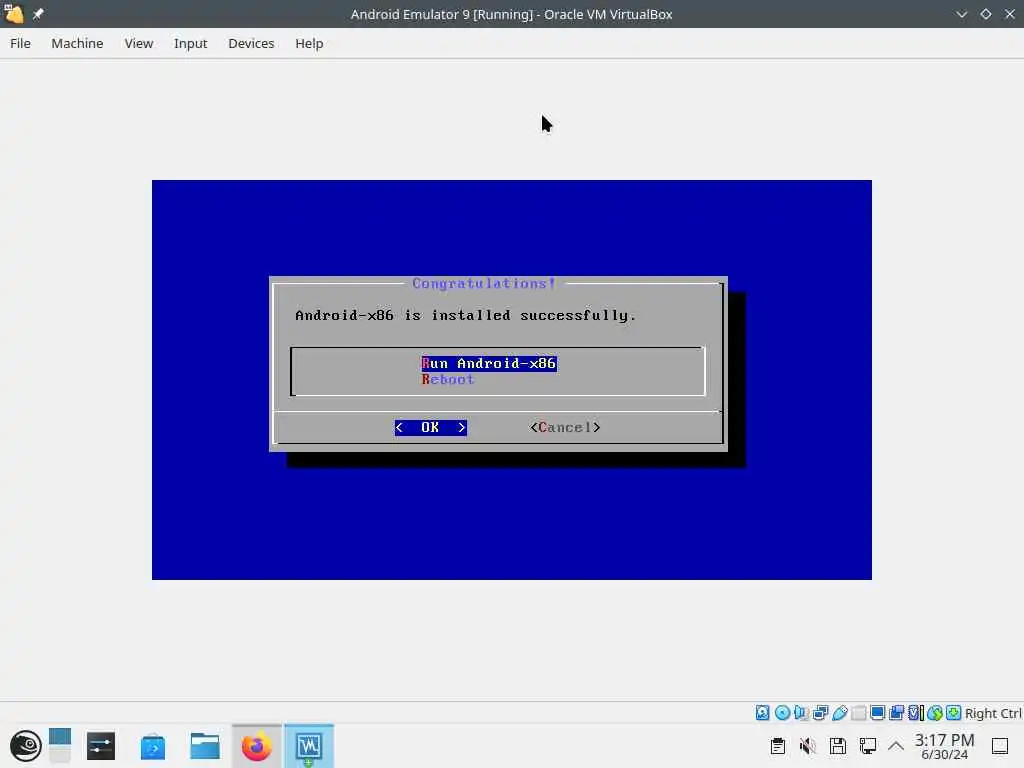The height and width of the screenshot is (768, 1024).
Task: Click the virtualization features V icon
Action: pyautogui.click(x=916, y=713)
